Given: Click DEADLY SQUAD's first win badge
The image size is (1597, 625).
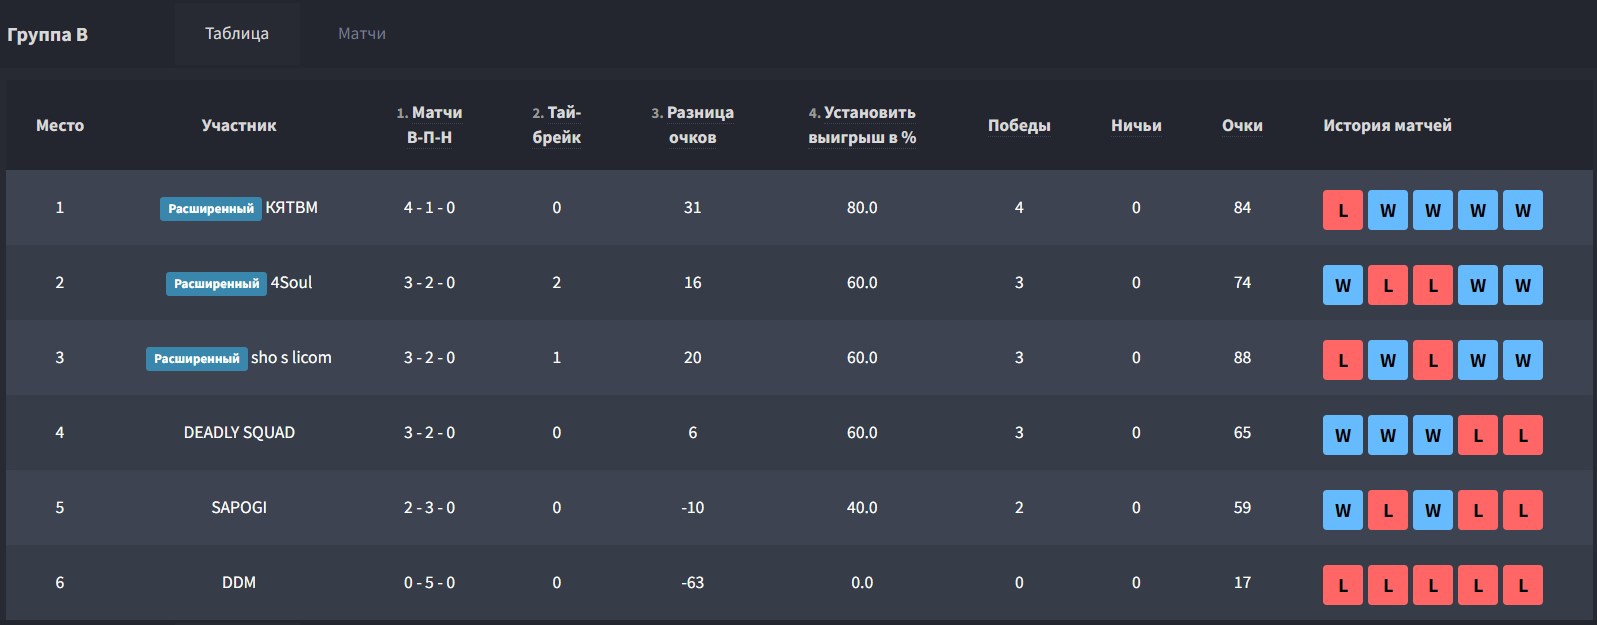Looking at the screenshot, I should [x=1343, y=435].
